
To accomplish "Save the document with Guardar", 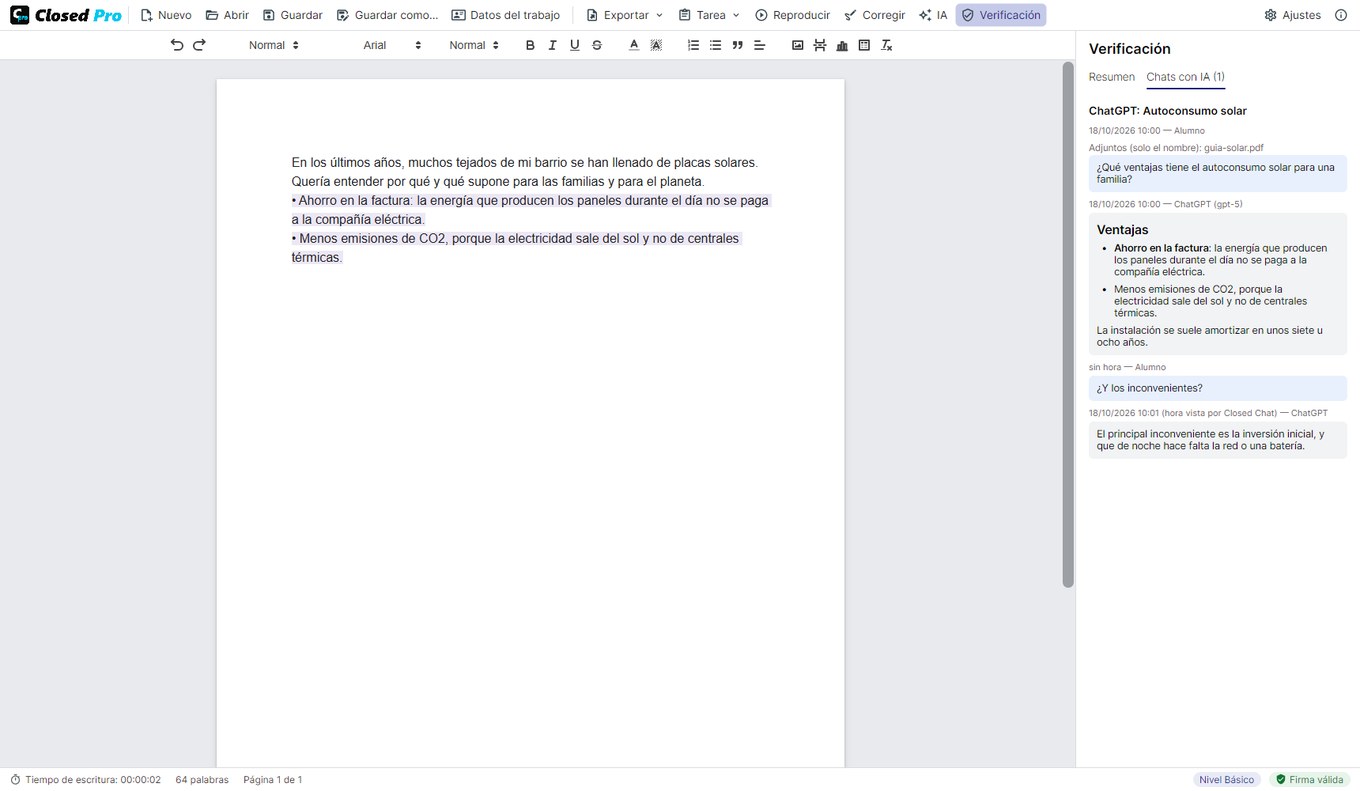I will click(292, 15).
